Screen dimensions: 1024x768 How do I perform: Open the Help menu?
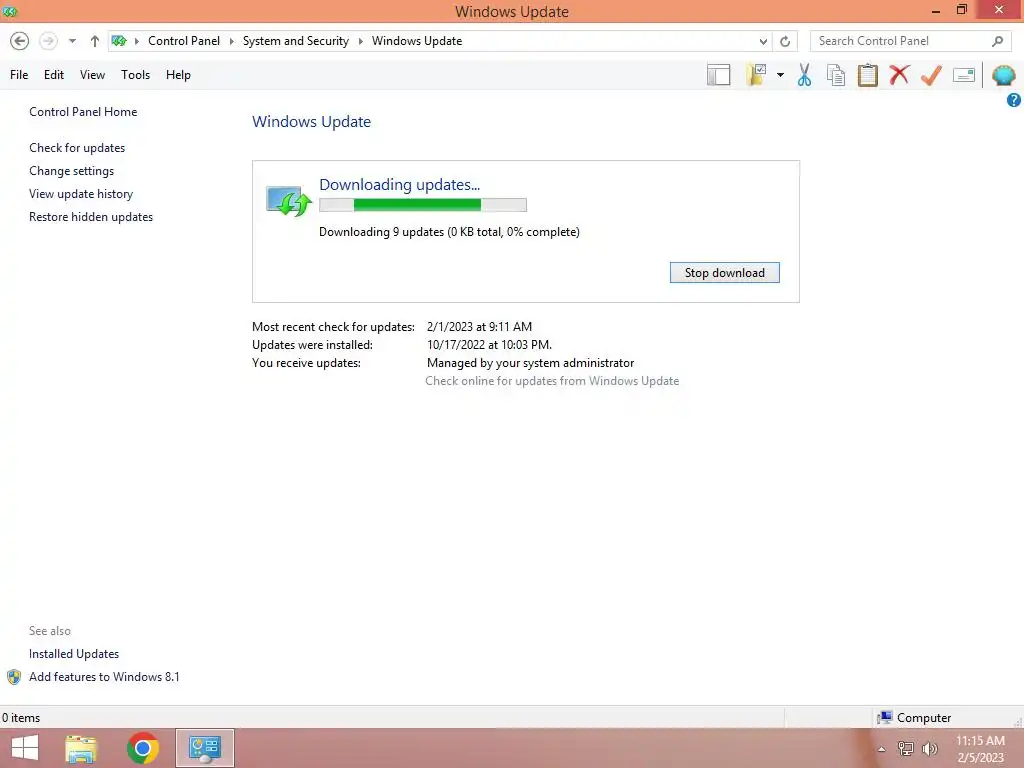(x=178, y=75)
